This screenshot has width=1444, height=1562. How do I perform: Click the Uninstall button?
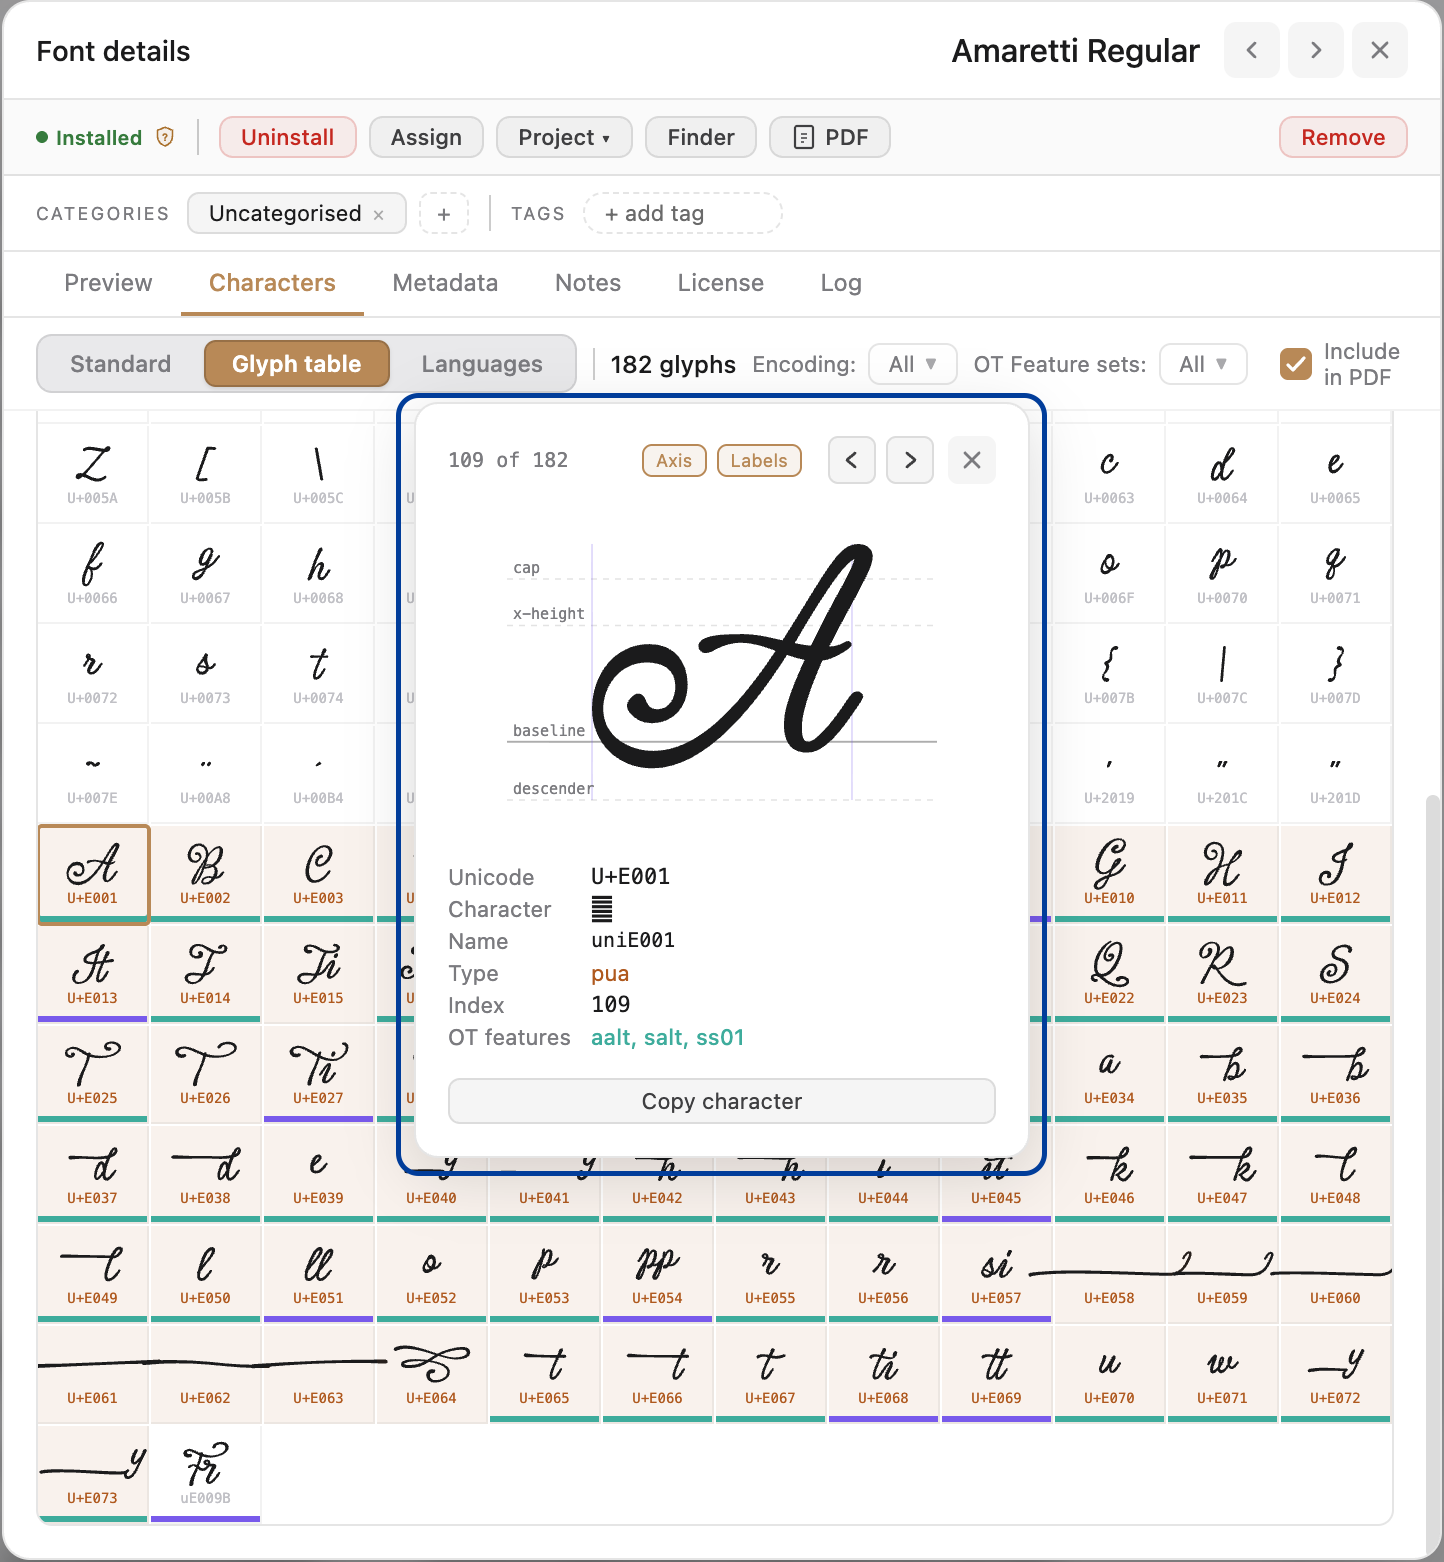(287, 137)
